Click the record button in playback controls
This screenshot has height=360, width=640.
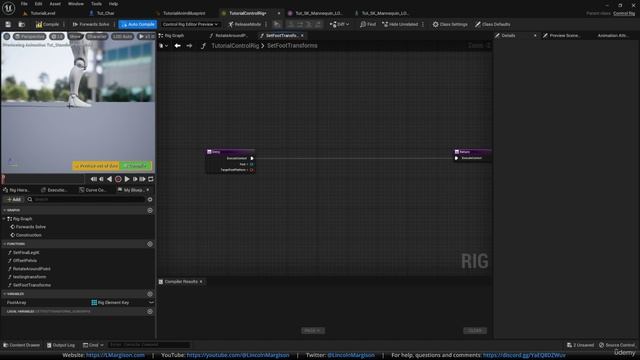(x=118, y=179)
